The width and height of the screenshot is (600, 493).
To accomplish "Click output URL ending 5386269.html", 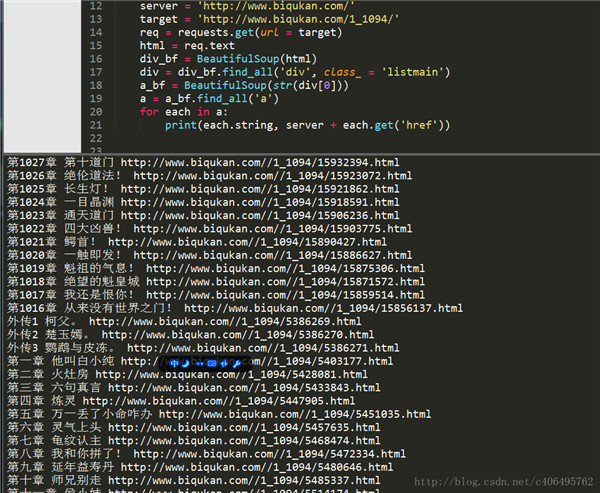I will tap(225, 322).
